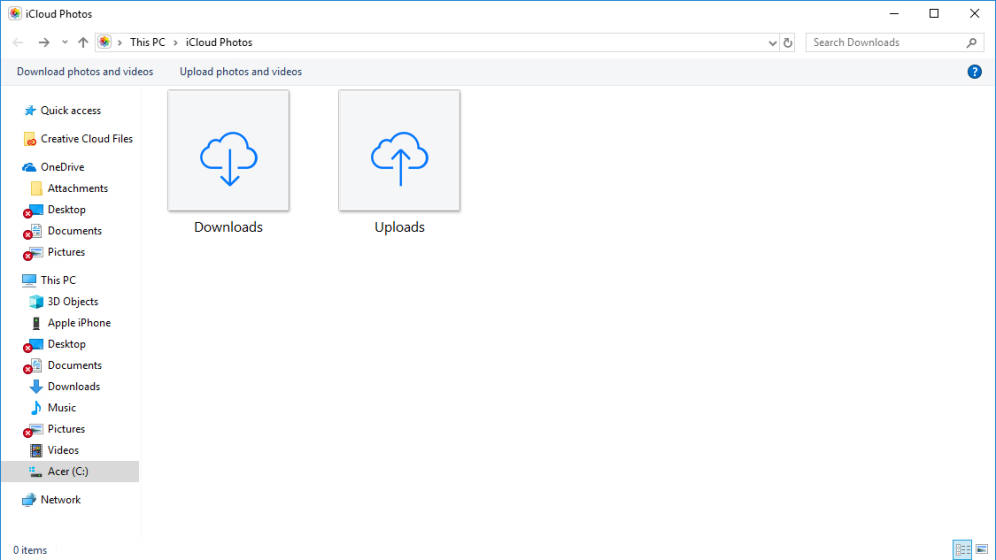Open the Uploads cloud folder thumbnail
Screen dimensions: 996x560
[x=399, y=151]
